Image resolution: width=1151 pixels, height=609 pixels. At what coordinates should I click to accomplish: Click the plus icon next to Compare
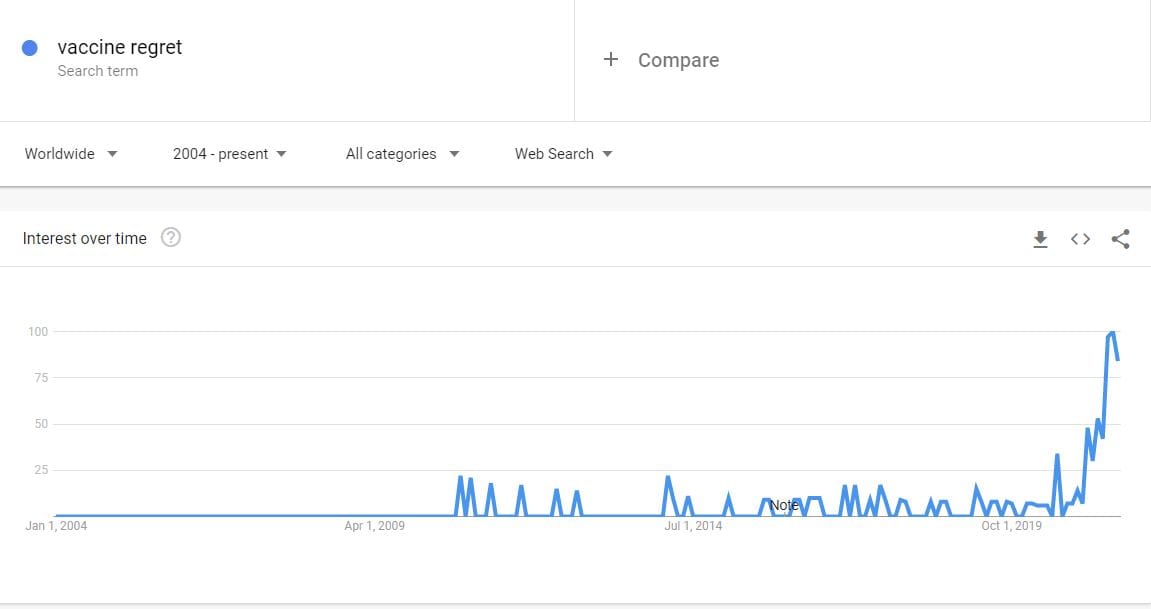(611, 59)
